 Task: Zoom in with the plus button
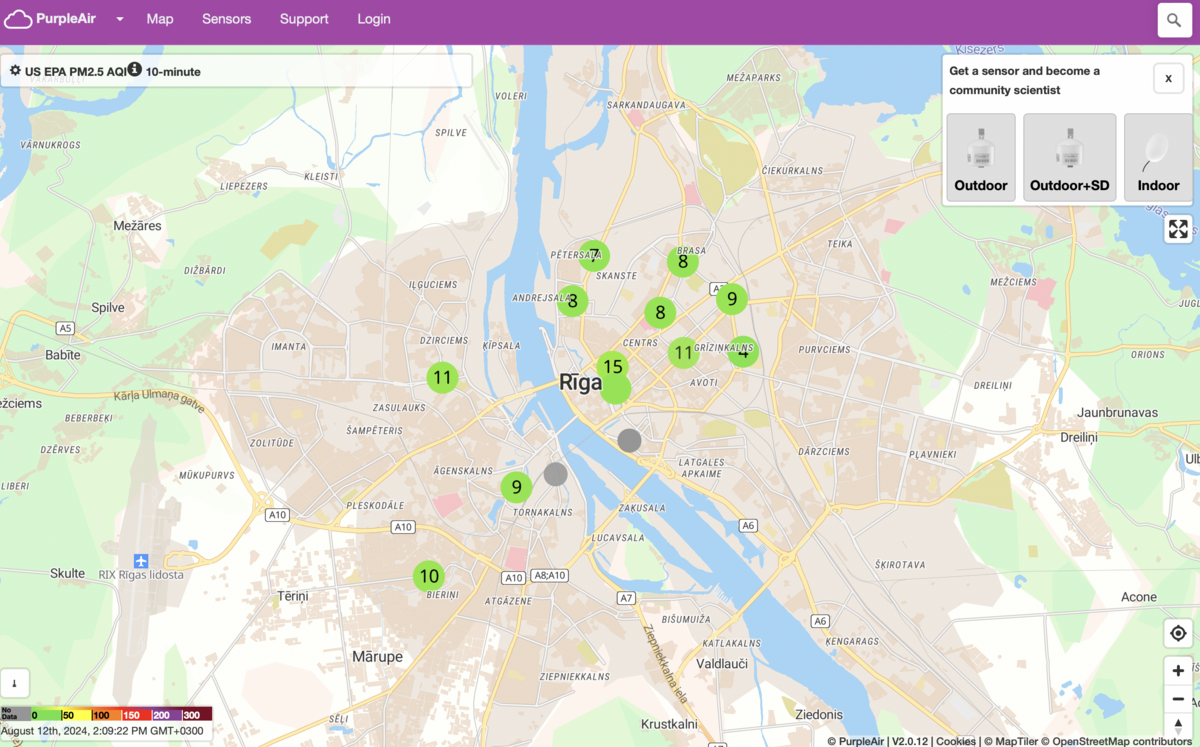pyautogui.click(x=1178, y=671)
